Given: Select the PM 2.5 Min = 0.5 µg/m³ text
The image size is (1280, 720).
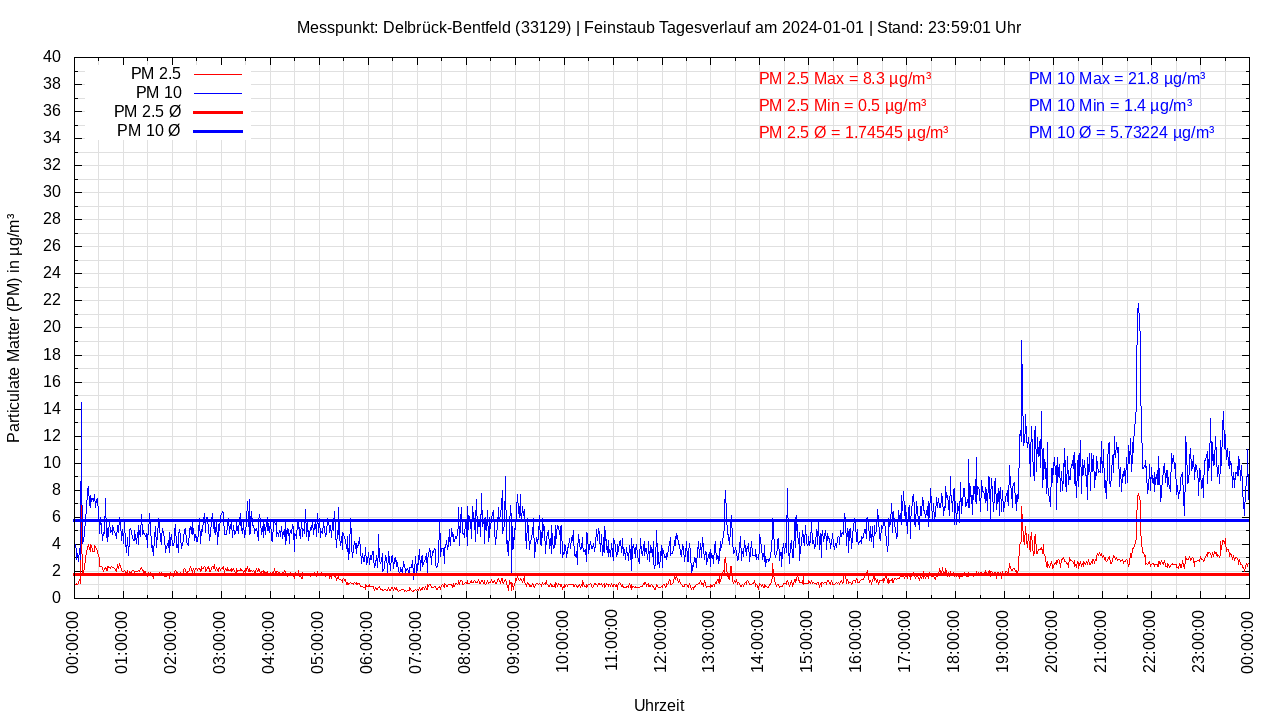Looking at the screenshot, I should 842,105.
